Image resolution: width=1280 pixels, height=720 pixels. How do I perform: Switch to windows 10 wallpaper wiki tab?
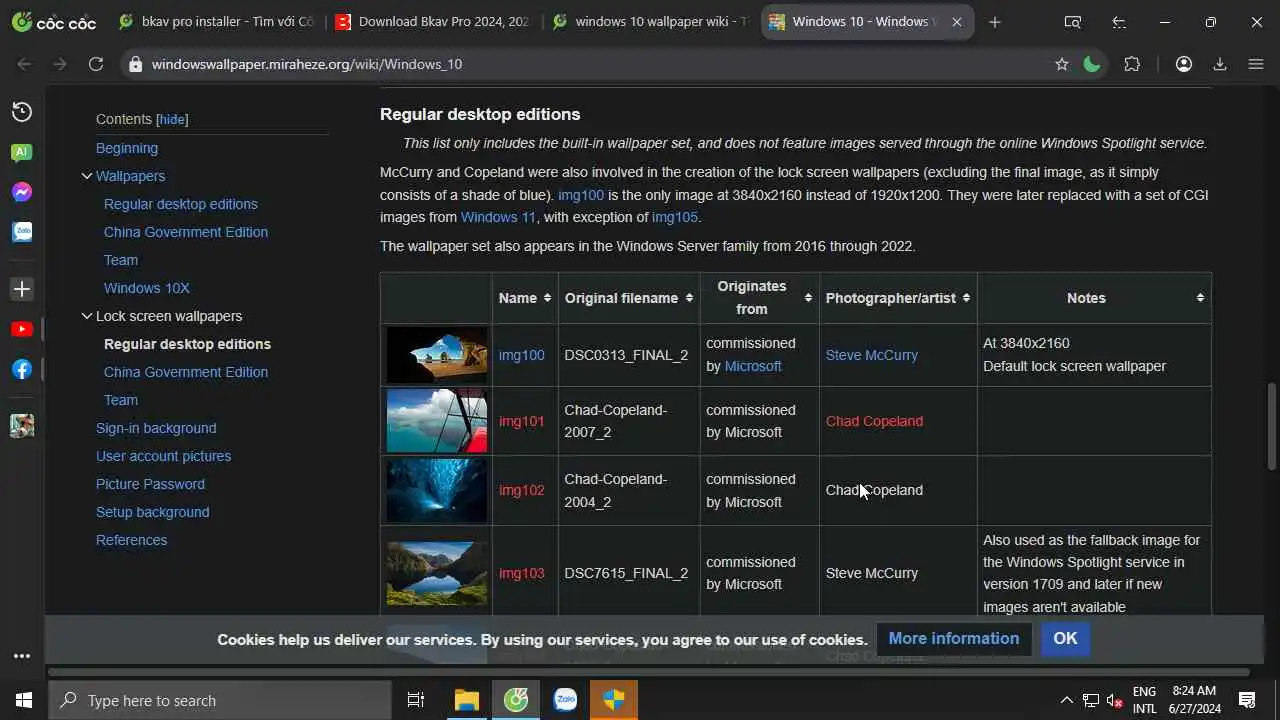click(x=652, y=22)
